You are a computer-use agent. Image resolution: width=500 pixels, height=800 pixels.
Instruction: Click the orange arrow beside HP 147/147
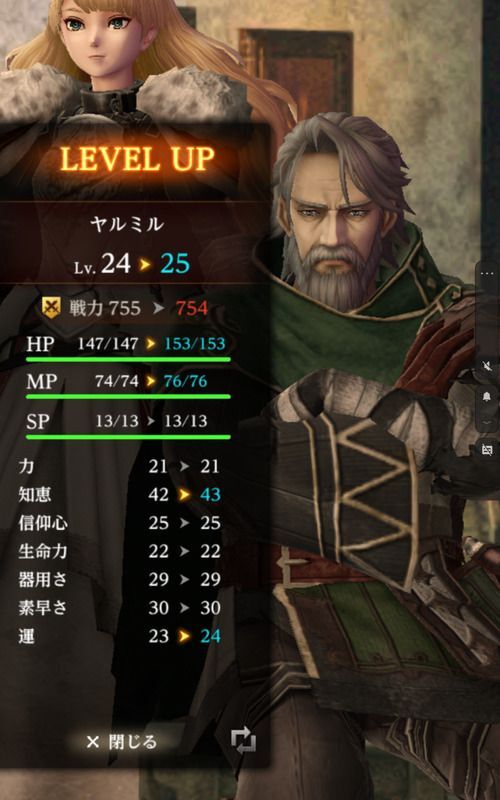150,344
